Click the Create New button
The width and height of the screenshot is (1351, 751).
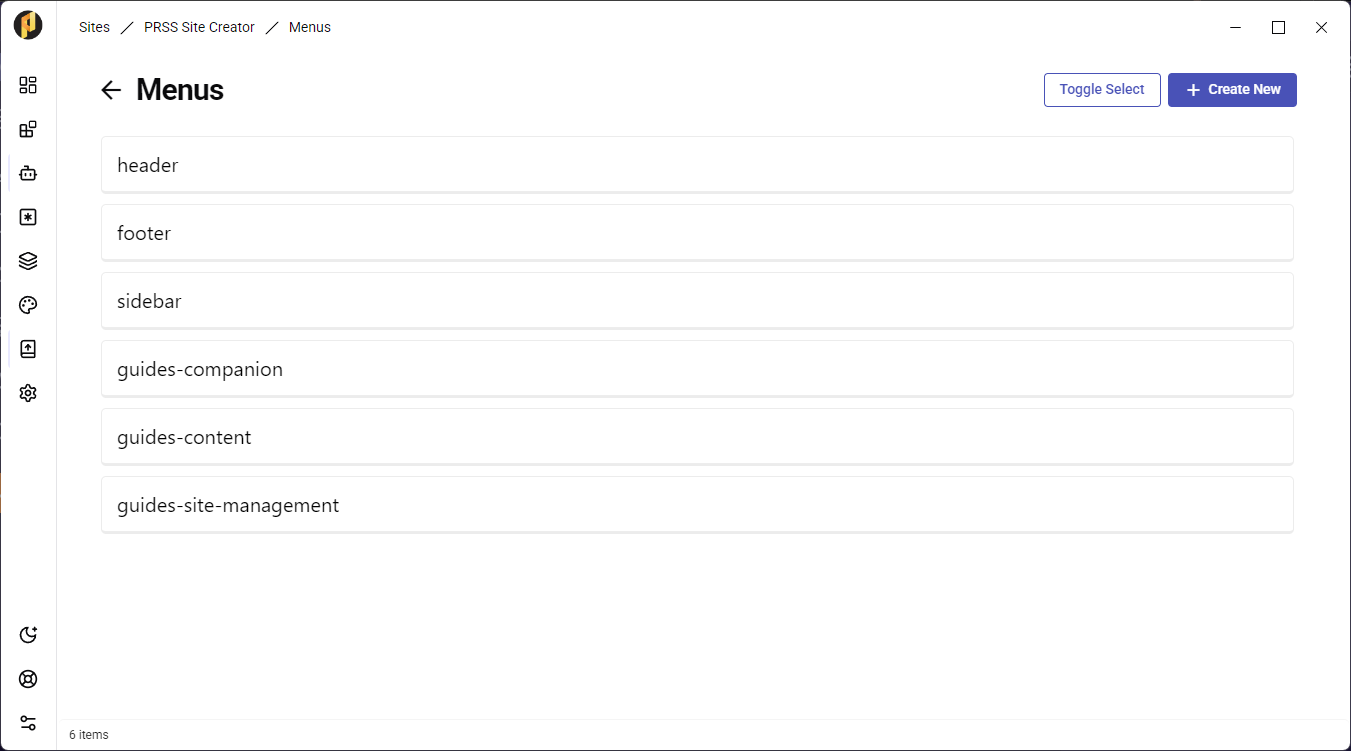pos(1232,90)
